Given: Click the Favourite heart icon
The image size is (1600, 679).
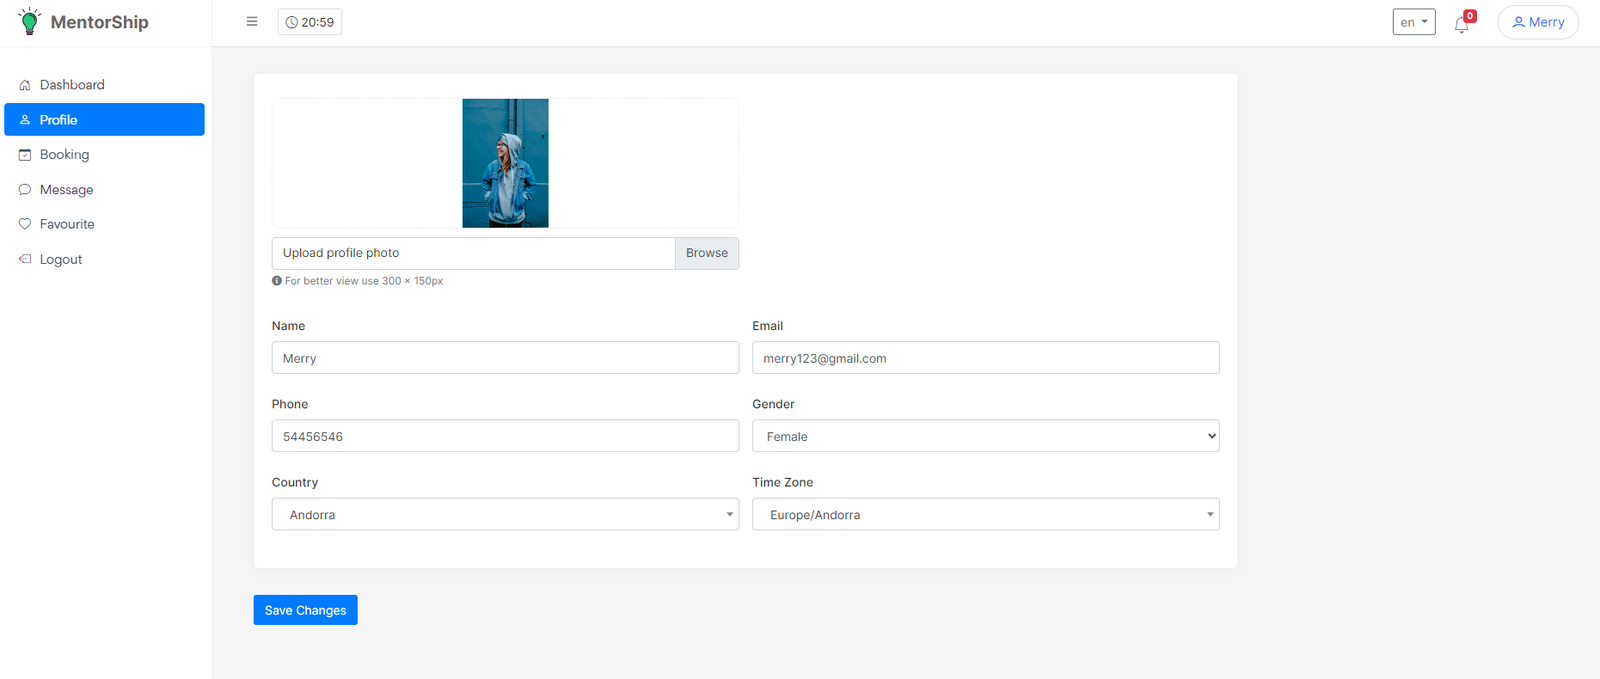Looking at the screenshot, I should (x=25, y=224).
